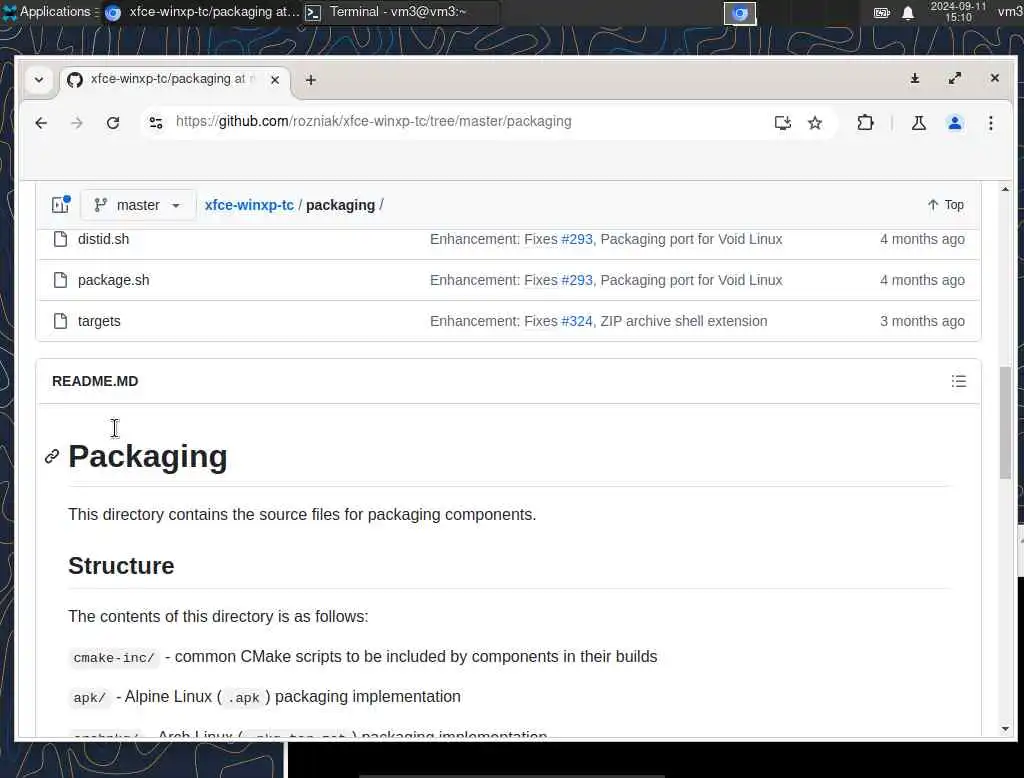Click ZIP archive shell extension commit message
Viewport: 1024px width, 778px height.
click(x=684, y=321)
